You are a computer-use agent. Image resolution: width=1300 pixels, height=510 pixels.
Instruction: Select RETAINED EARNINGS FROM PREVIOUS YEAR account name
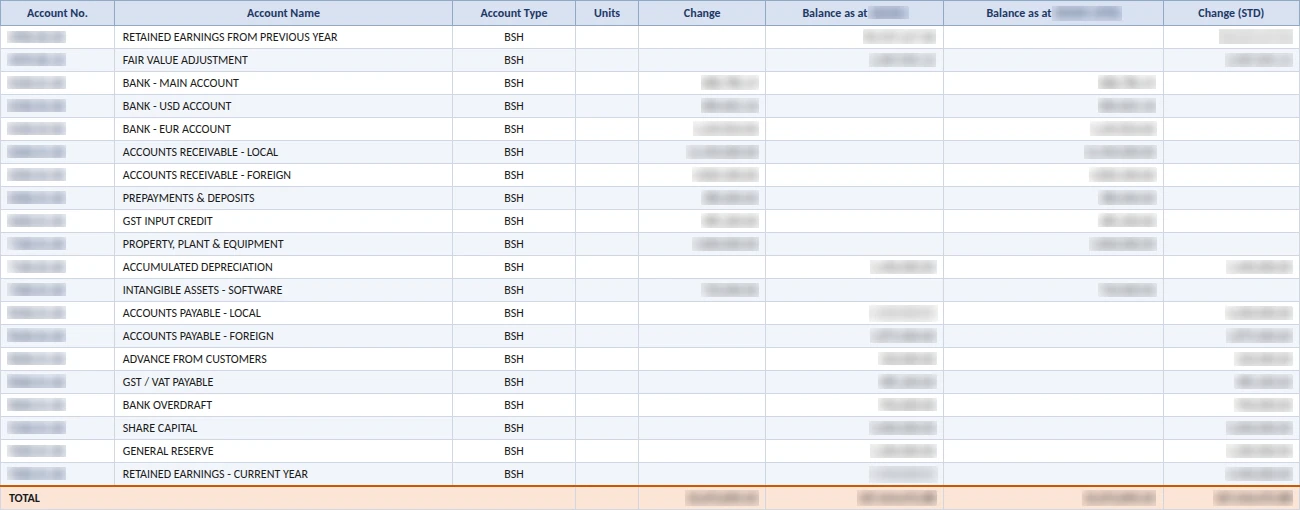tap(230, 37)
